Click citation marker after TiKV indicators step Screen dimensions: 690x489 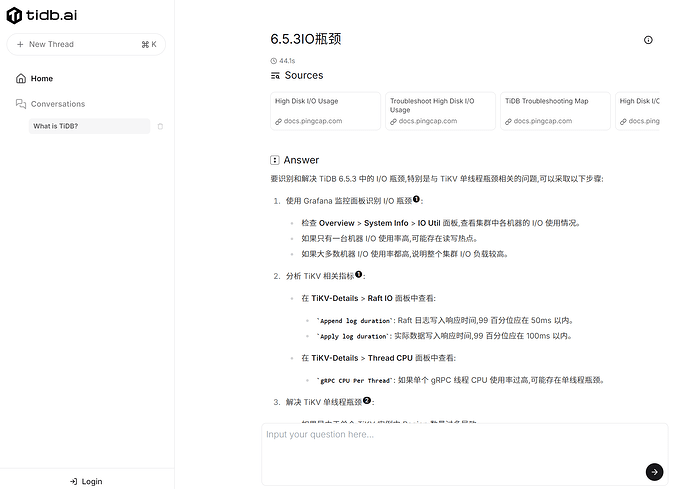(x=359, y=274)
